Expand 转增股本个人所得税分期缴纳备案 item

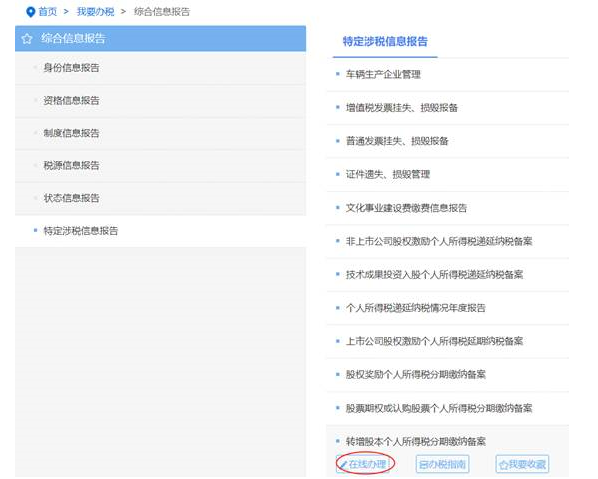(416, 442)
